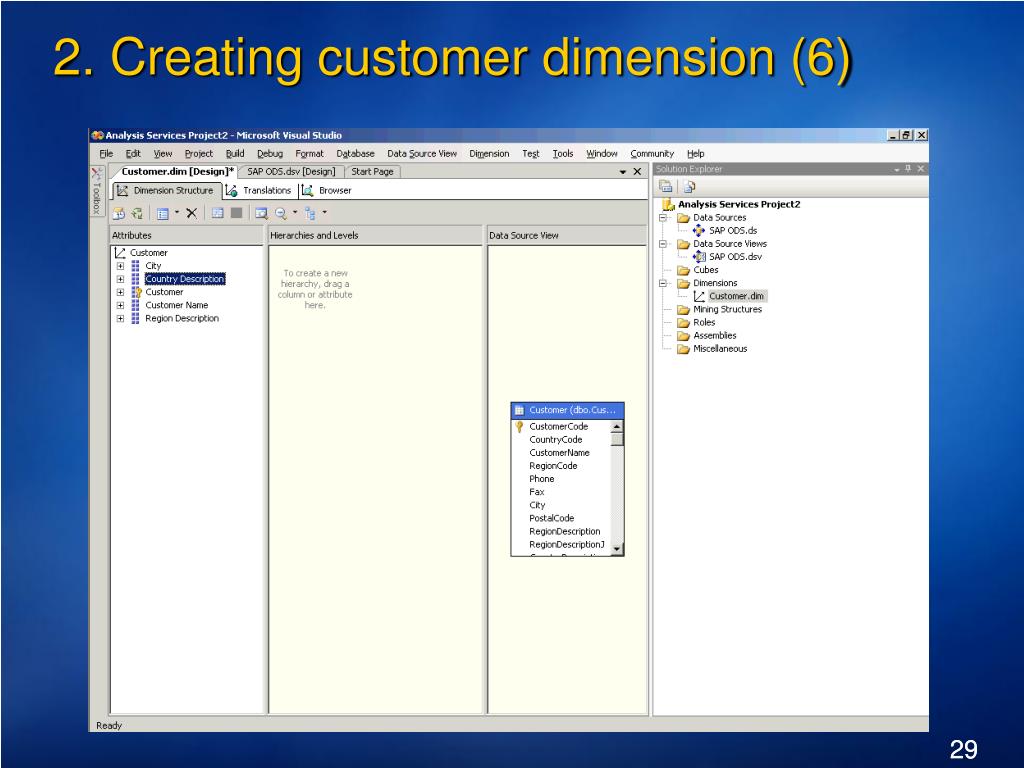Select the root Customer dimension node in Attributes

click(x=148, y=253)
